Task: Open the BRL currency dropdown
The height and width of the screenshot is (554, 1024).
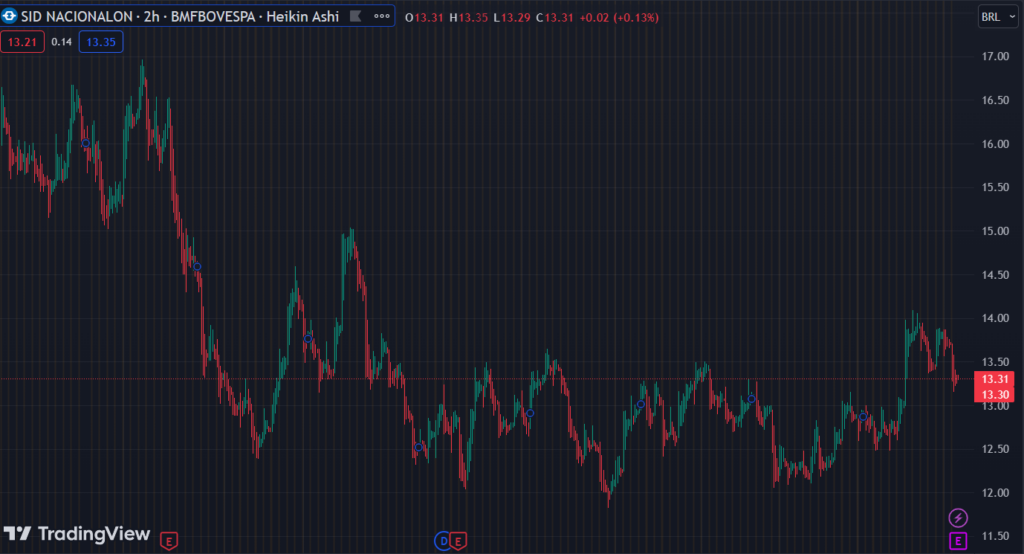Action: [999, 17]
